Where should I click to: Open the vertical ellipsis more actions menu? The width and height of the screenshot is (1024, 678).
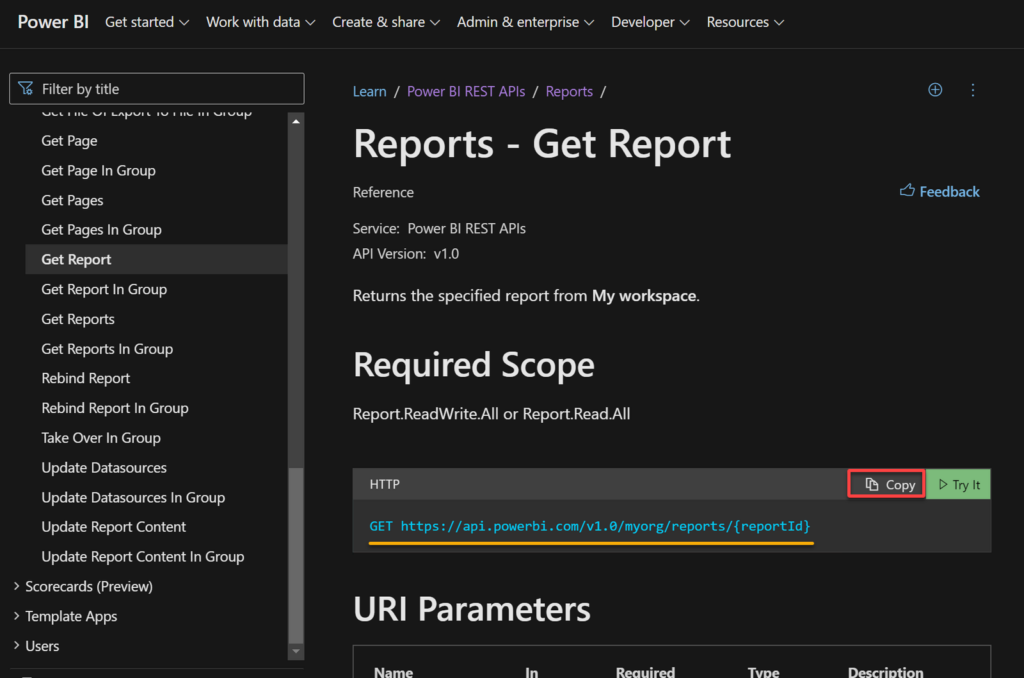coord(972,90)
